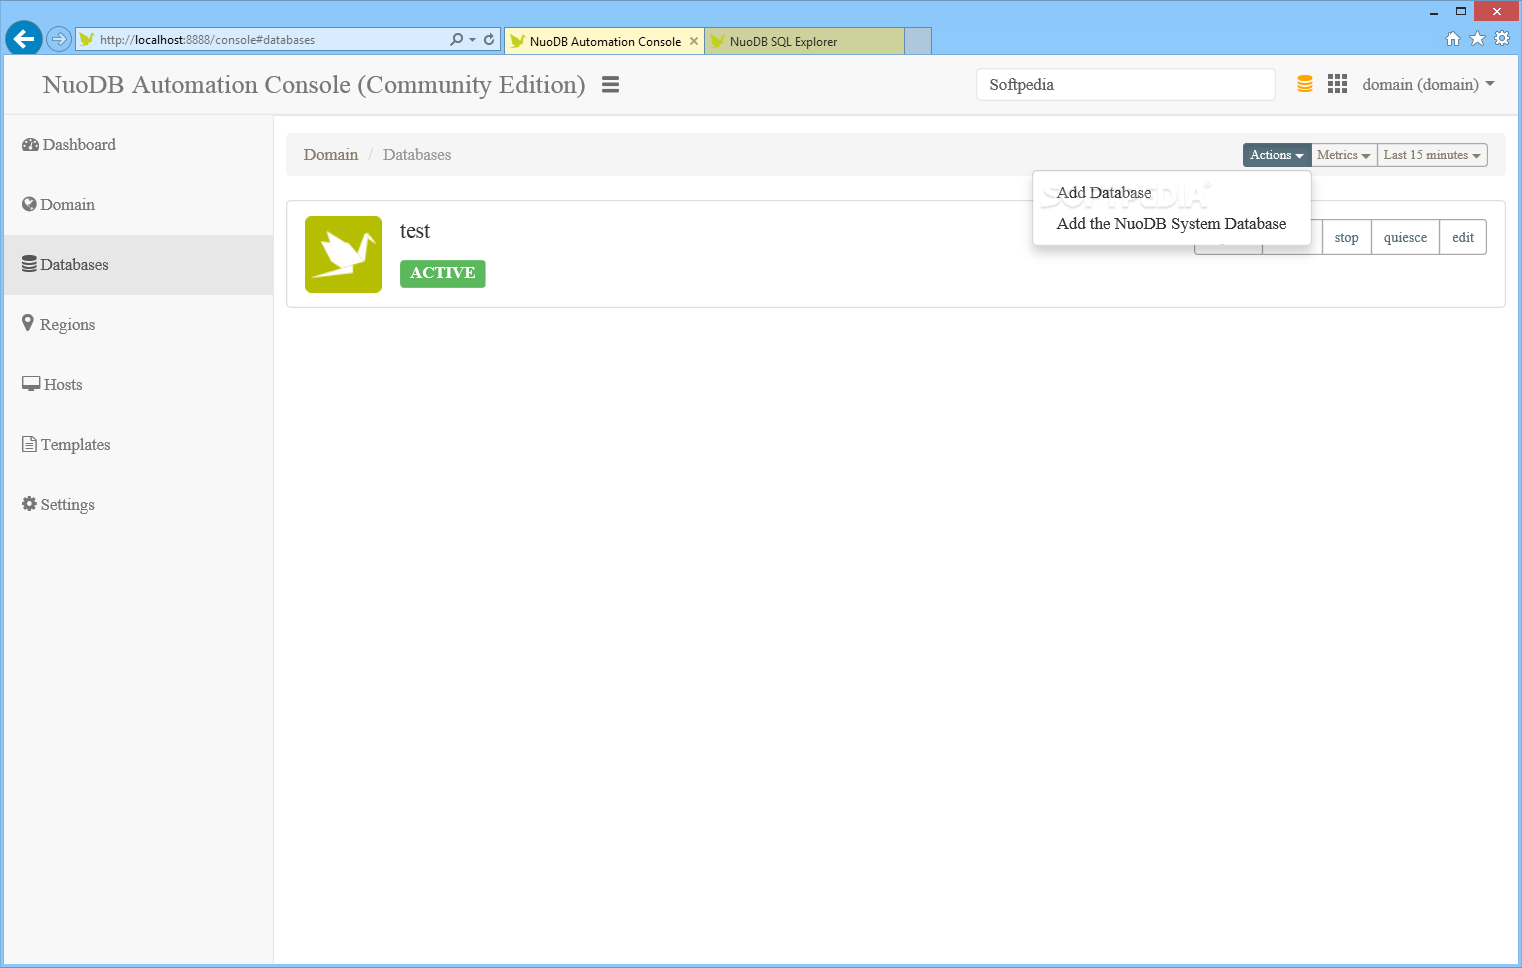1522x968 pixels.
Task: Refresh the page with reload icon
Action: coord(489,40)
